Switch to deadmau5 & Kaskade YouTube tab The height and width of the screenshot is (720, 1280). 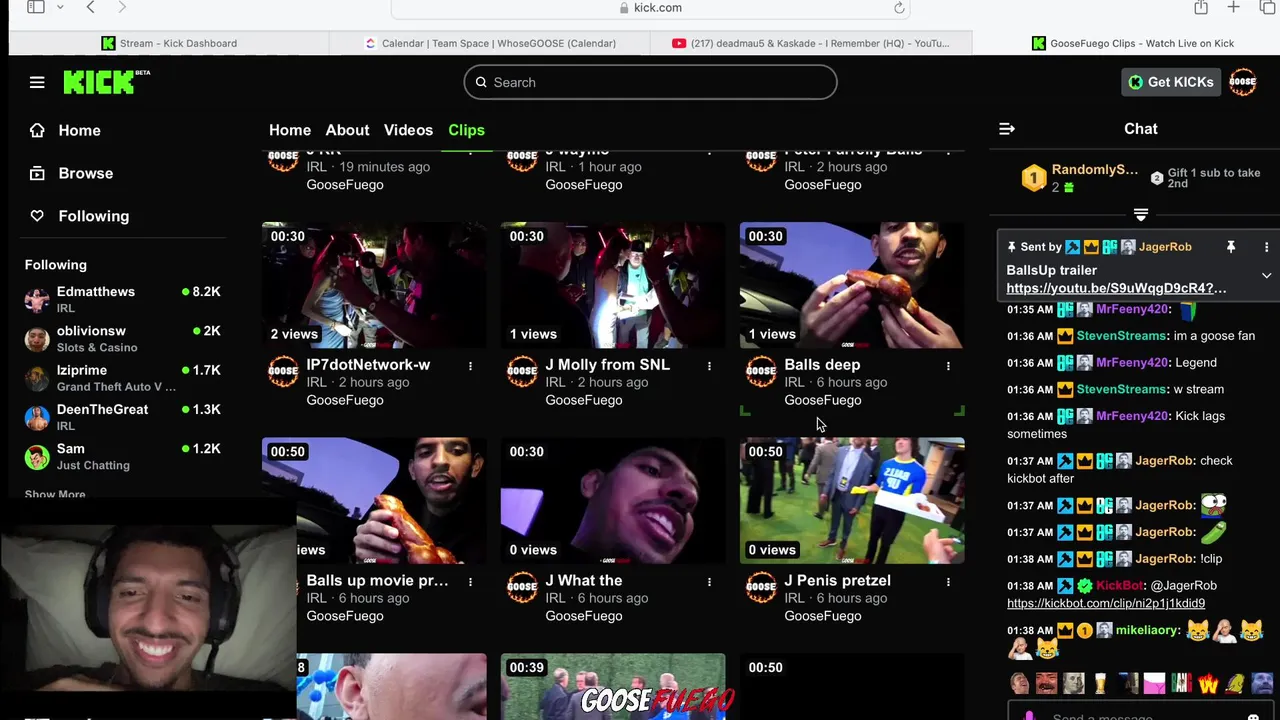(x=811, y=43)
